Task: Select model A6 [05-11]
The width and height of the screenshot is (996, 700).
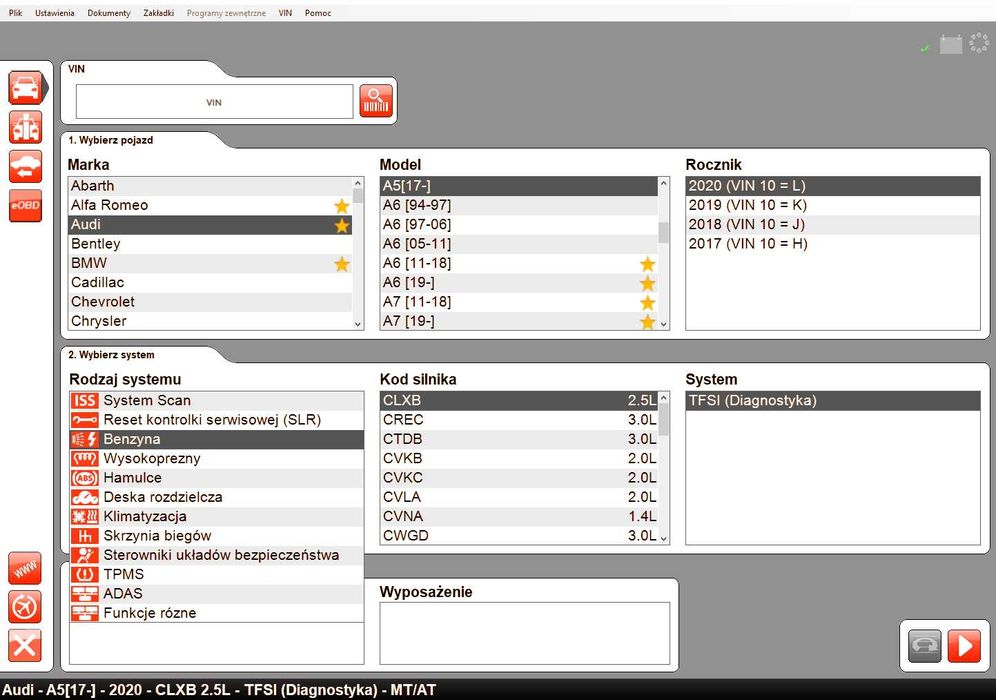Action: pos(519,244)
